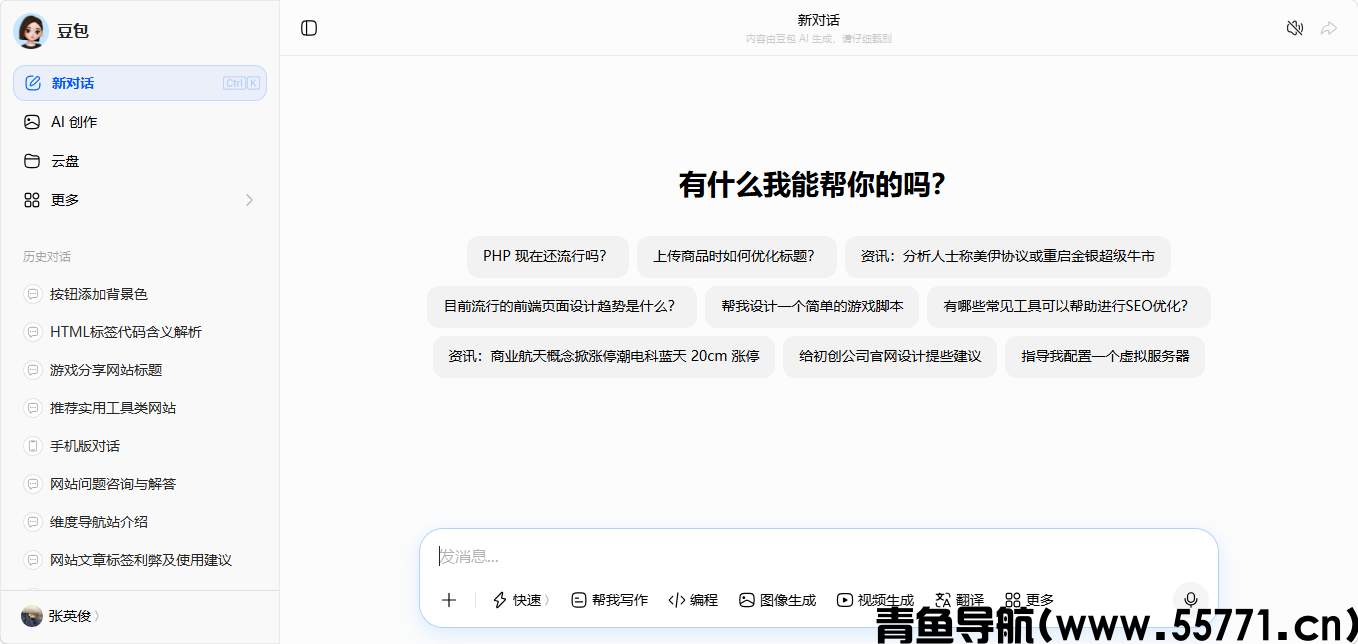
Task: Expand the 更多 sidebar item
Action: pyautogui.click(x=140, y=200)
